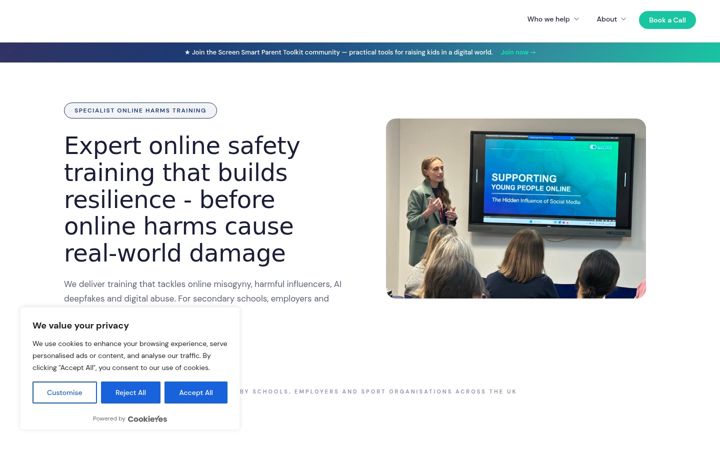Expand the chevron beside Who we help
Image resolution: width=720 pixels, height=450 pixels.
pos(576,19)
